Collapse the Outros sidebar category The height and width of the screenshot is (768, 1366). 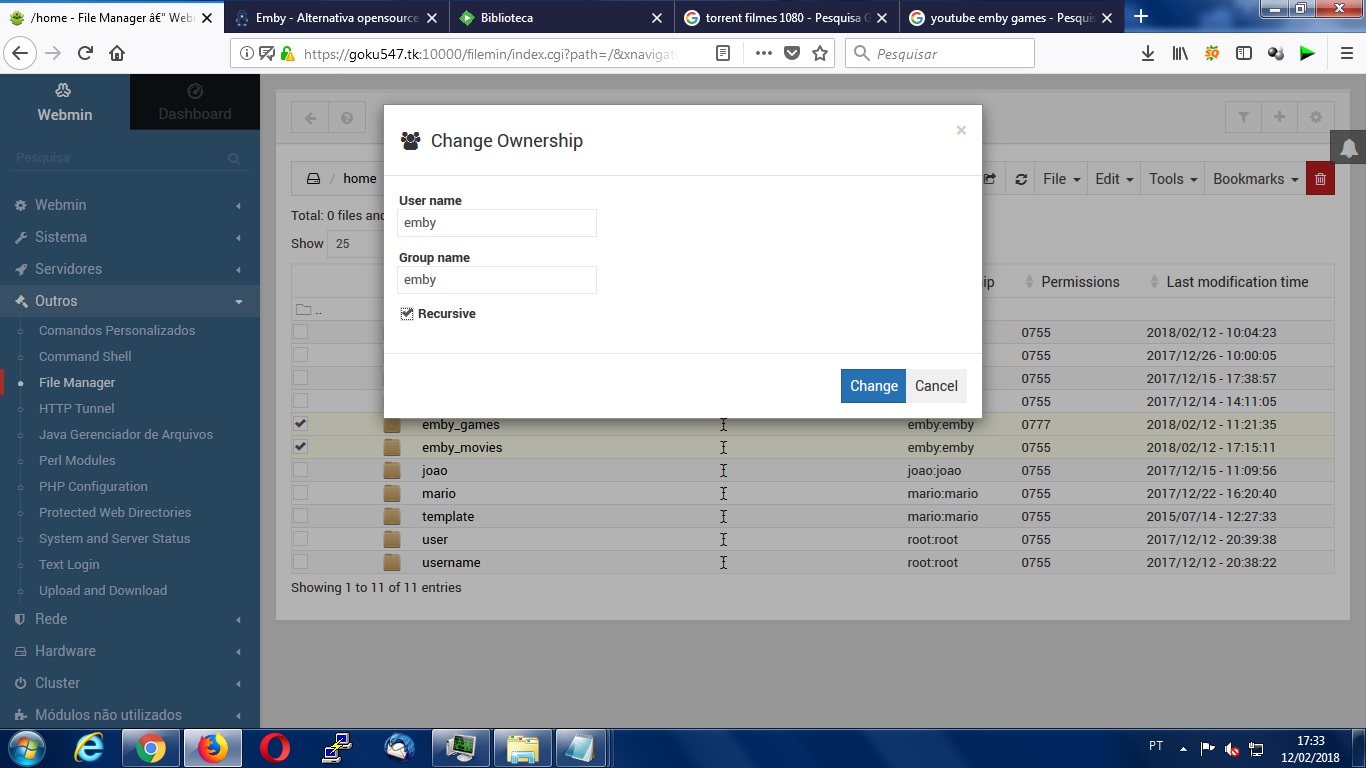130,301
